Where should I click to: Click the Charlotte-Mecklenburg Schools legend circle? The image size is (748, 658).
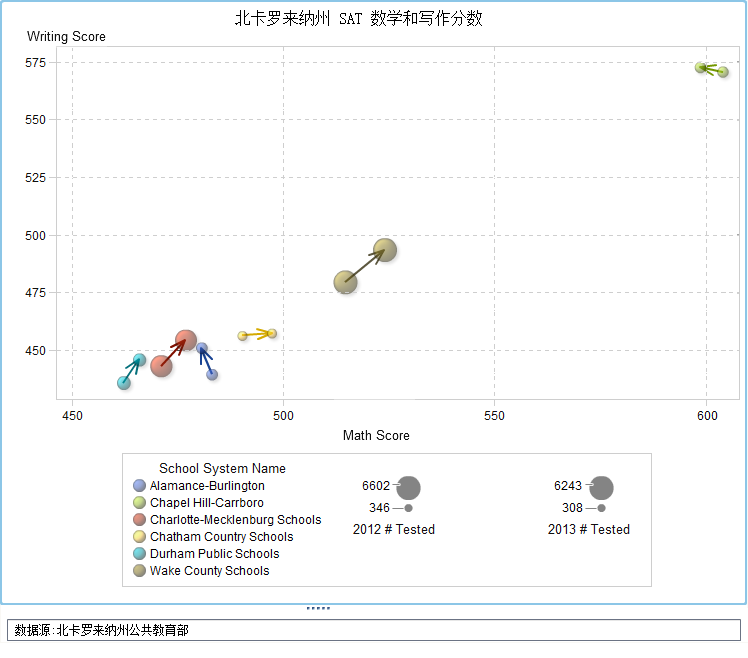coord(140,520)
